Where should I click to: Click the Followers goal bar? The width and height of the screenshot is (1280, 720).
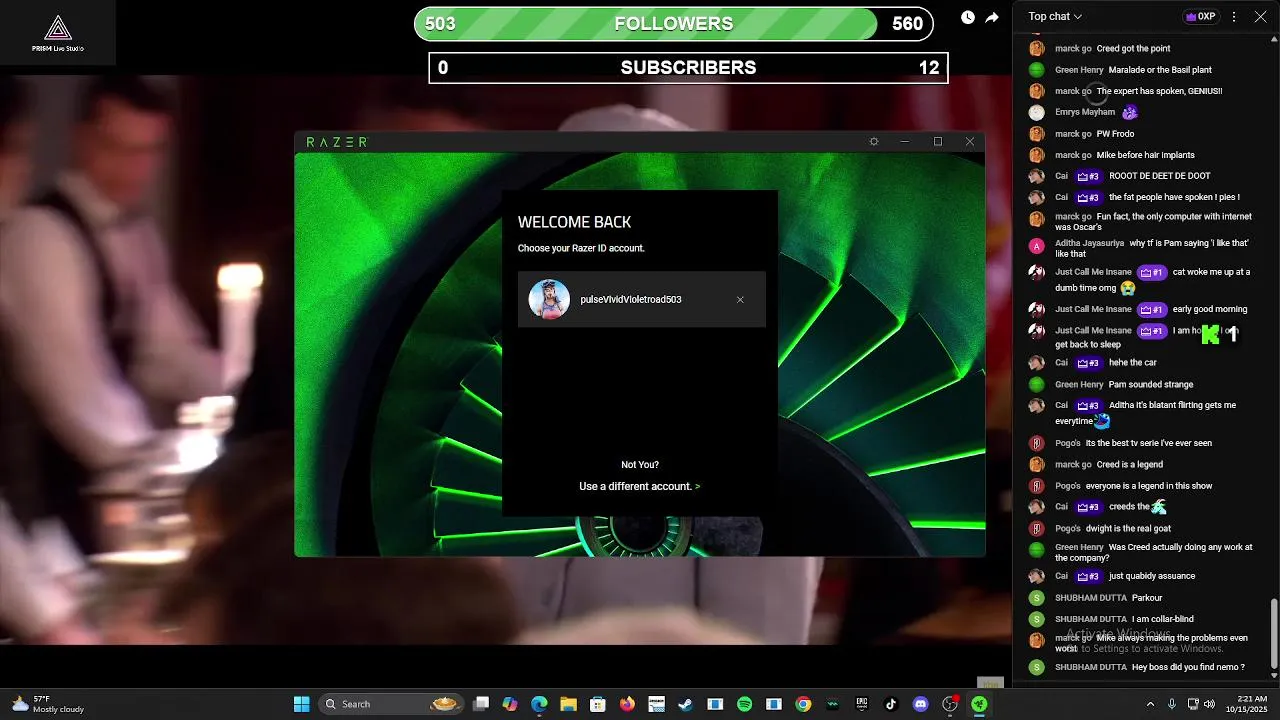pos(674,24)
